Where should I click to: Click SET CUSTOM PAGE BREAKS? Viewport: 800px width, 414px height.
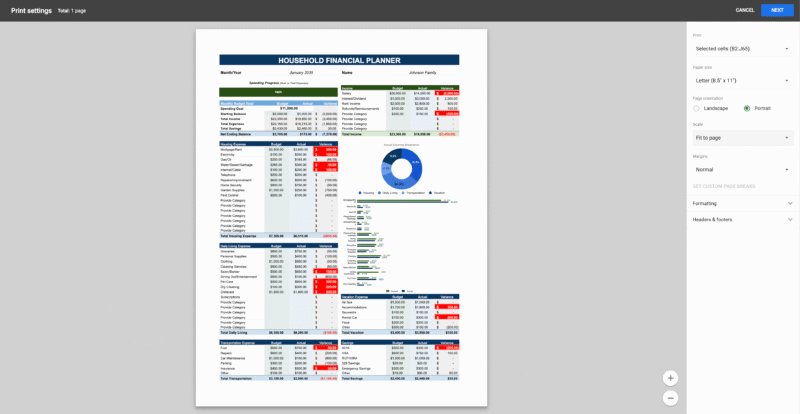coord(723,186)
